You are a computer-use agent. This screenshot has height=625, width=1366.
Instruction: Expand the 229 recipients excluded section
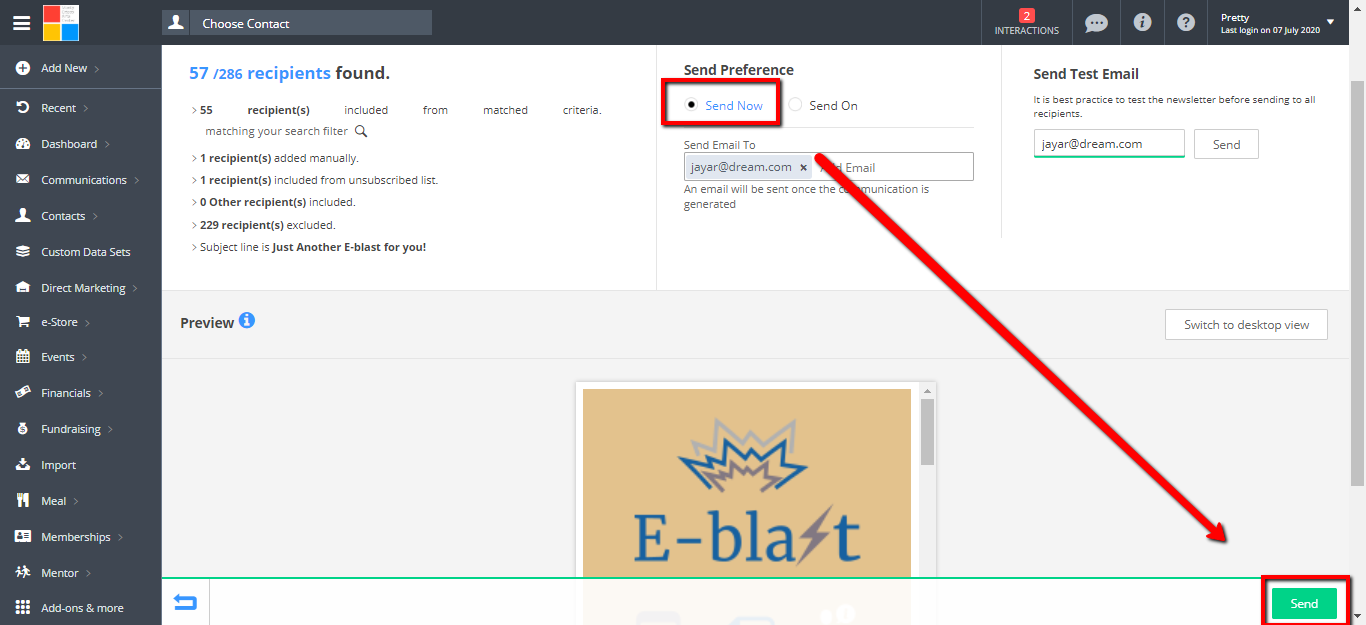point(194,225)
